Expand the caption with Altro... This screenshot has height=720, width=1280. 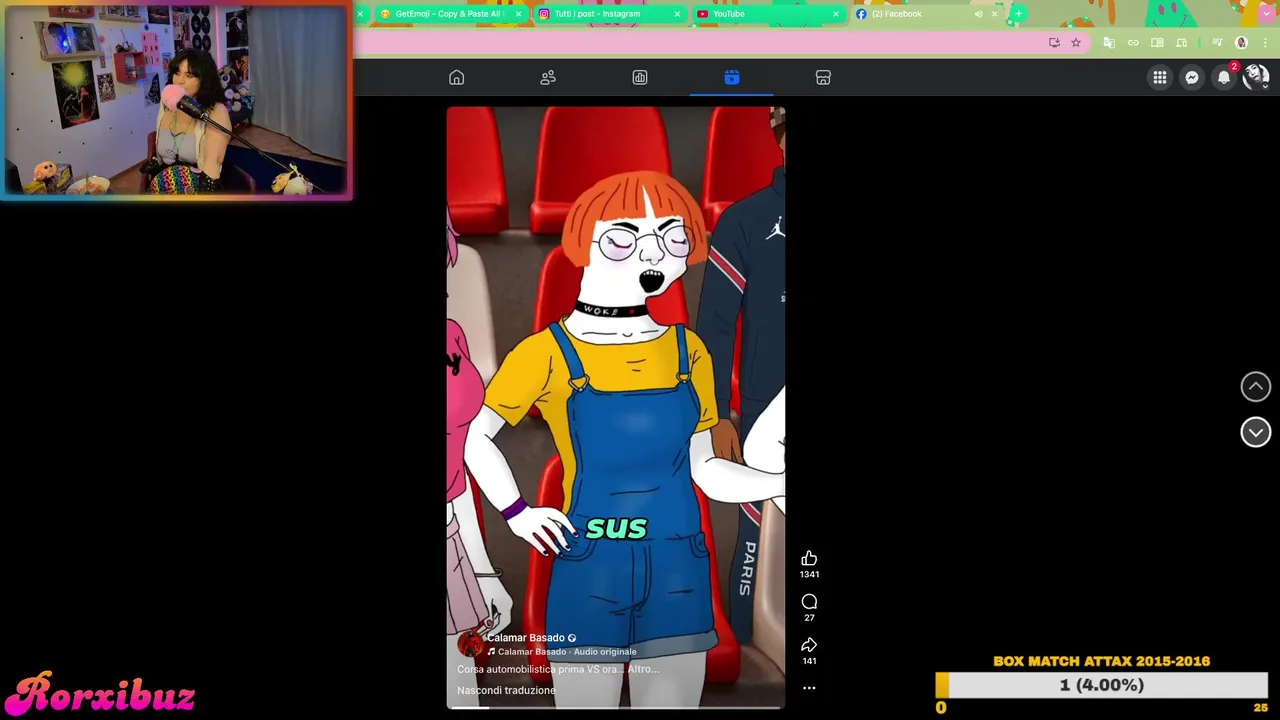(642, 669)
